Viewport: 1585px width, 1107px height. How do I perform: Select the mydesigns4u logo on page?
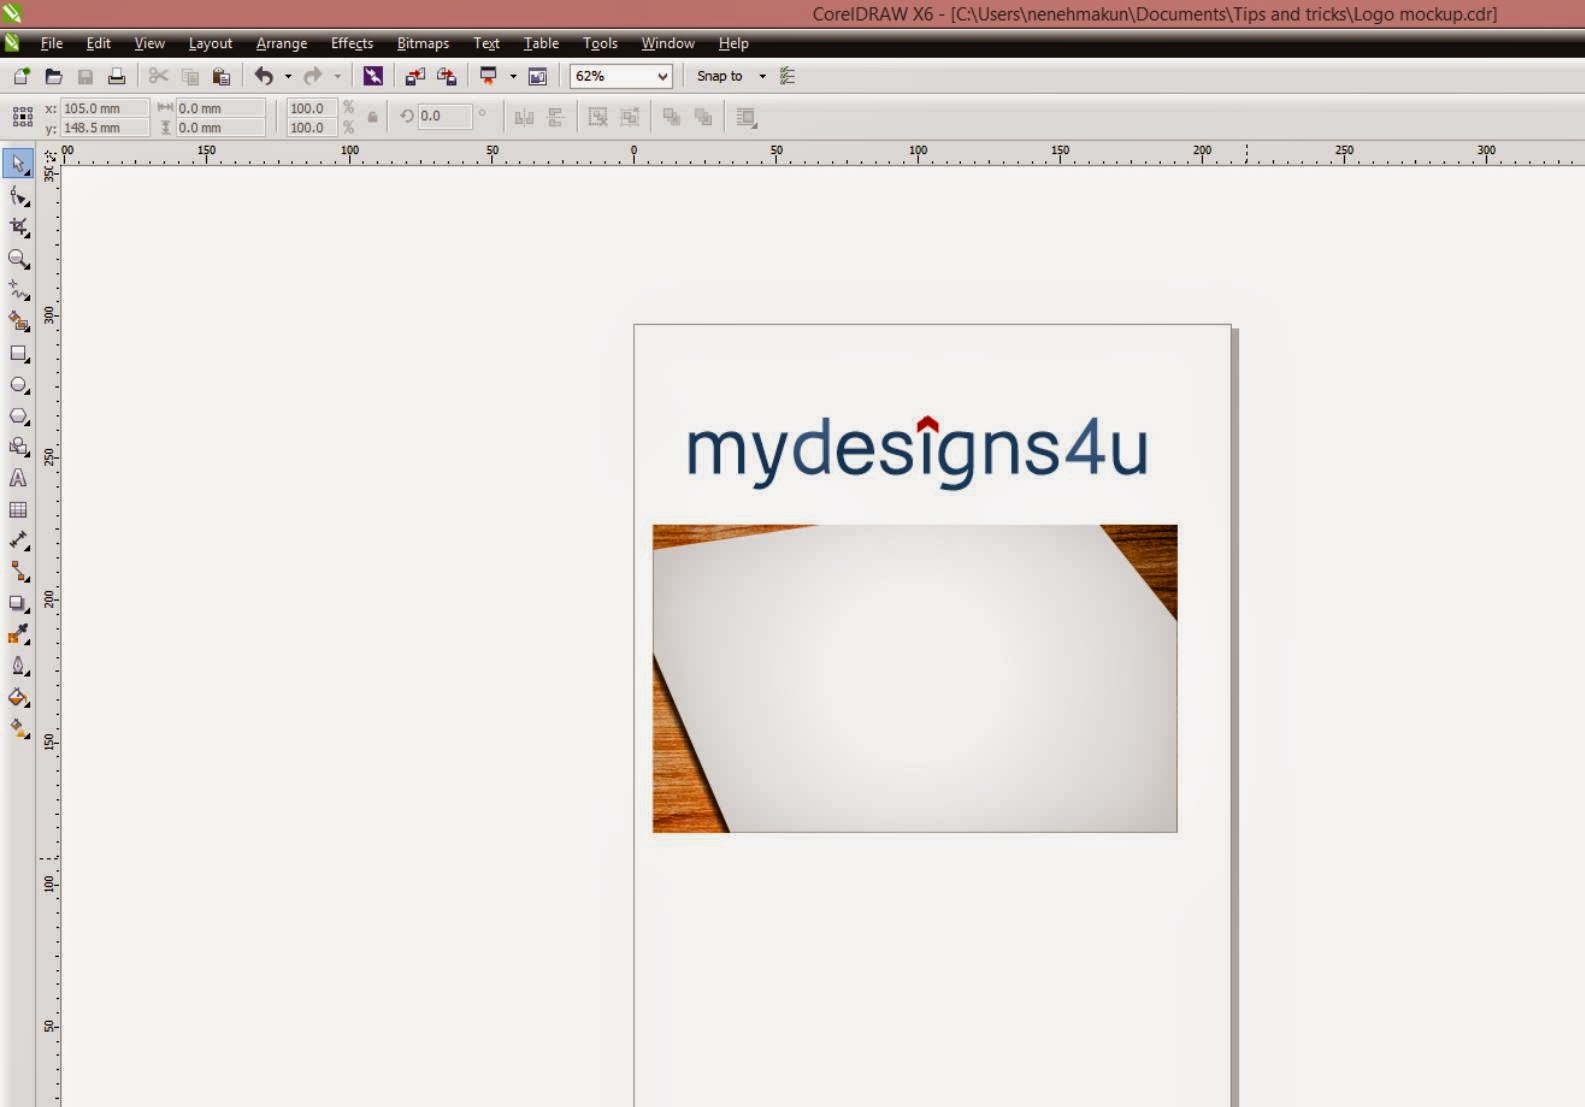(917, 453)
